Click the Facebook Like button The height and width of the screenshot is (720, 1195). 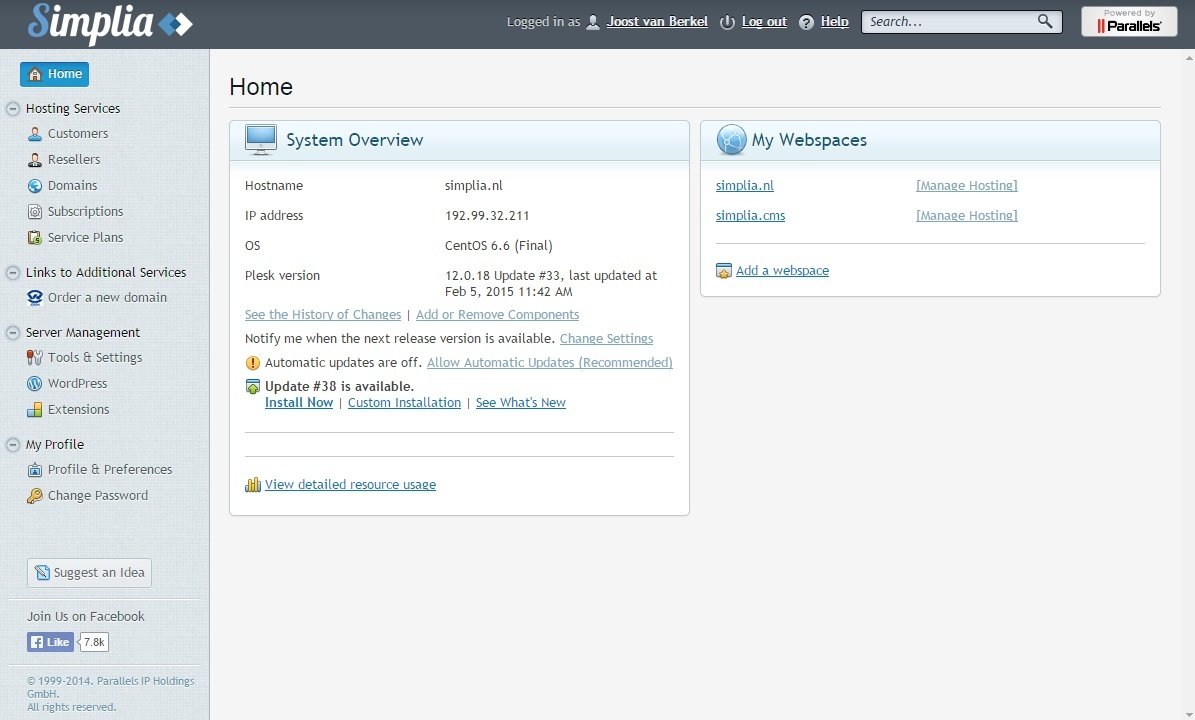50,642
